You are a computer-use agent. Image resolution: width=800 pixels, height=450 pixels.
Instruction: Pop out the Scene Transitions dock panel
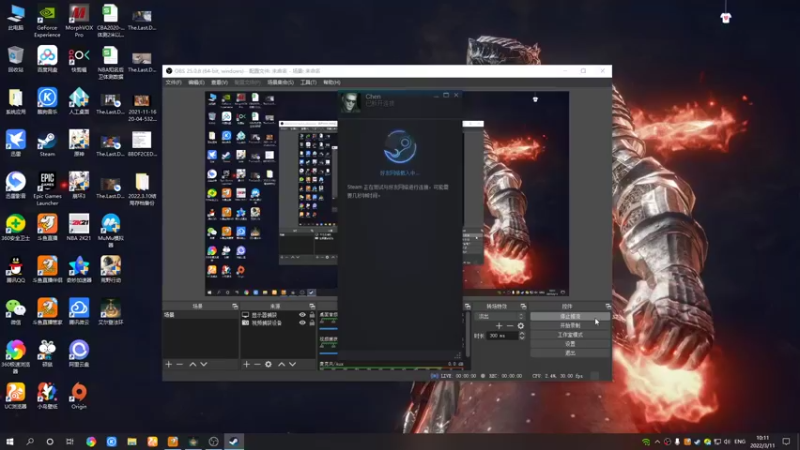[523, 306]
